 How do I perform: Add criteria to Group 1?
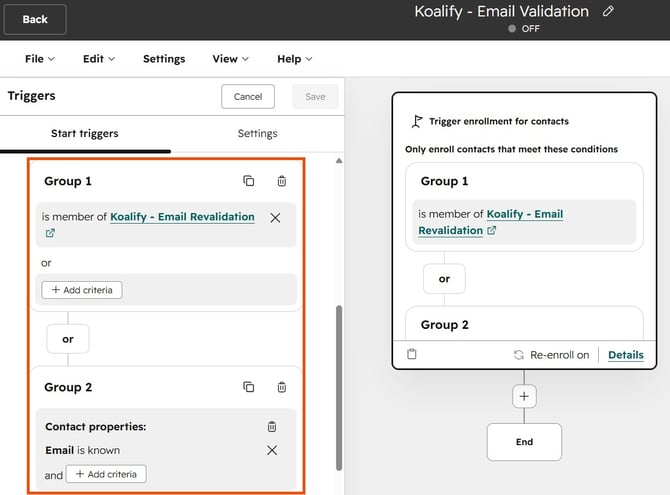tap(82, 290)
